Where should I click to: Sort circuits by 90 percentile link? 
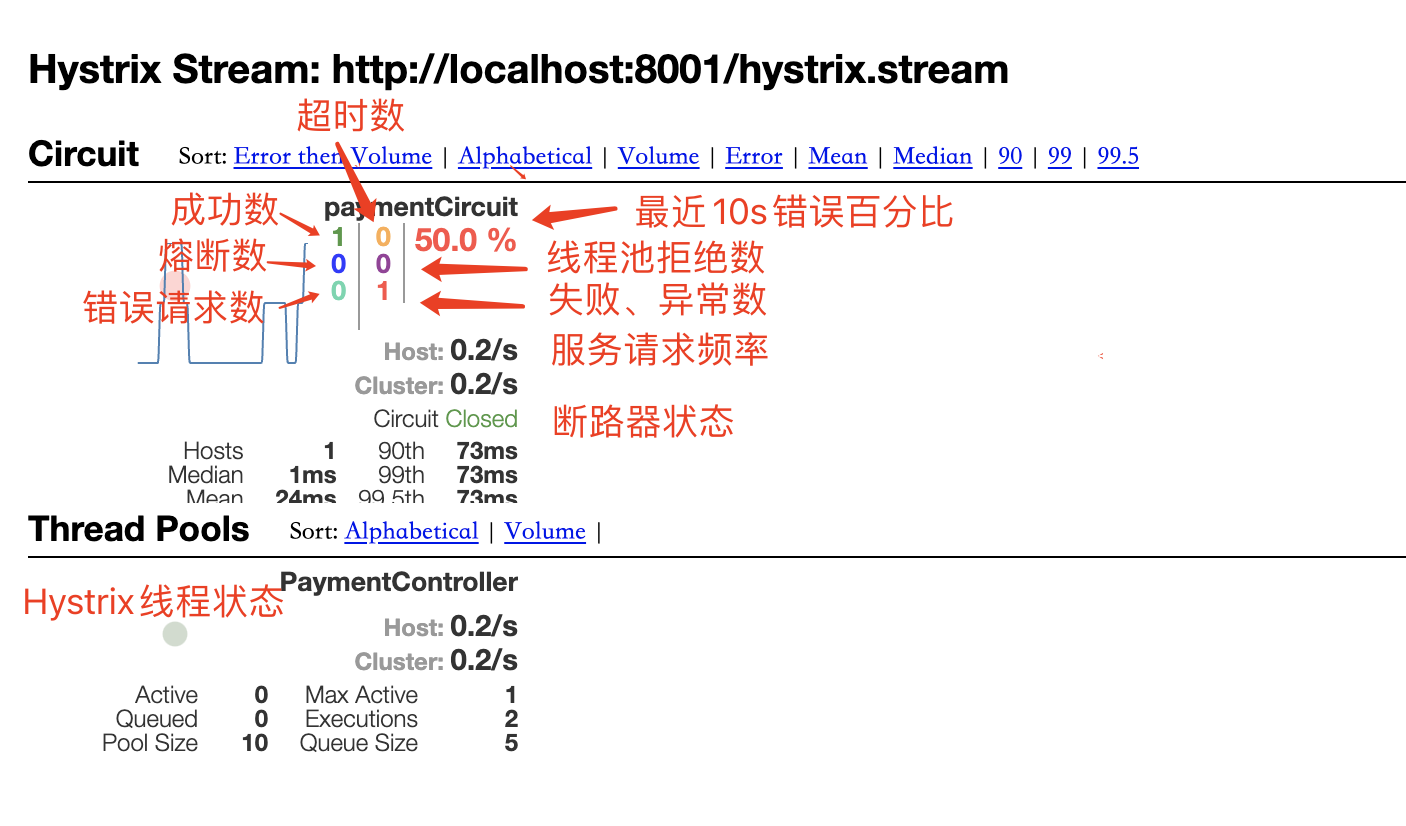[1010, 156]
